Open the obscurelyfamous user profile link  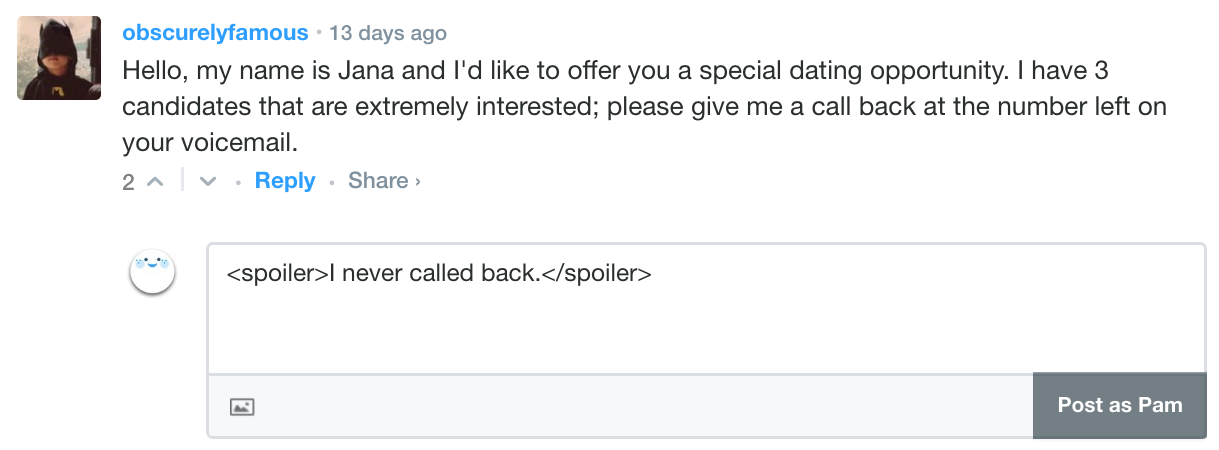pyautogui.click(x=215, y=33)
